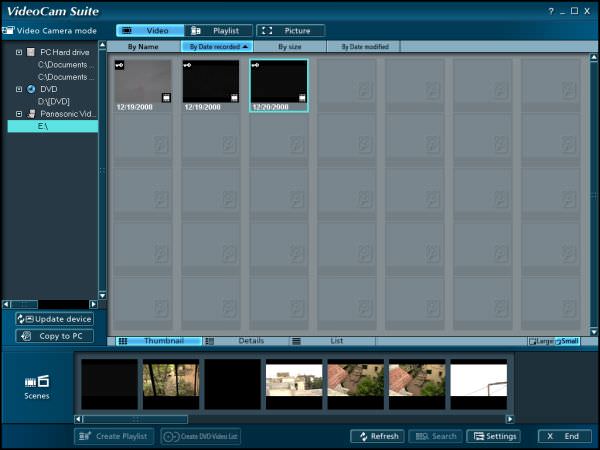Viewport: 600px width, 450px height.
Task: Click the Panasonic video camera icon
Action: [x=31, y=114]
